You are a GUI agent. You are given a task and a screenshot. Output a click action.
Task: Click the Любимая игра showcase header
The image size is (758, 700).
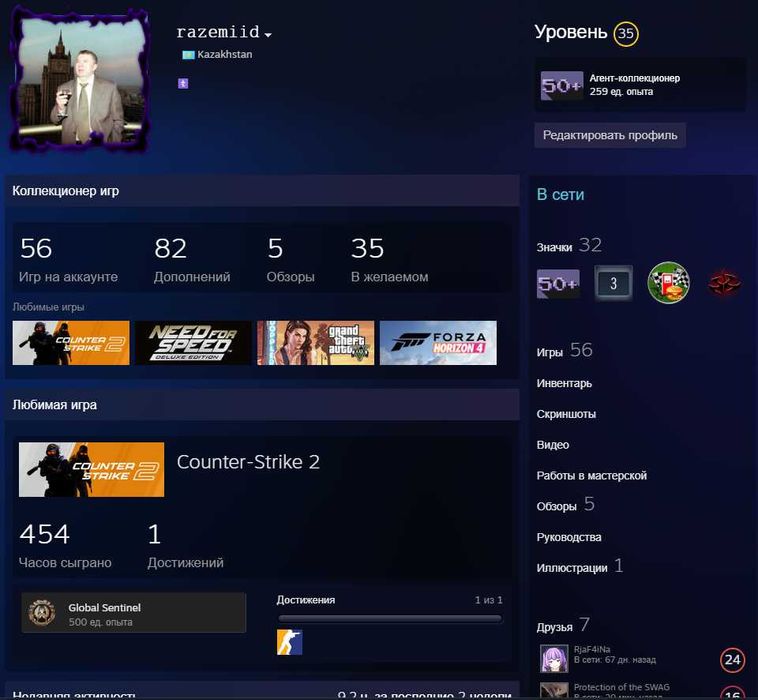pos(262,405)
